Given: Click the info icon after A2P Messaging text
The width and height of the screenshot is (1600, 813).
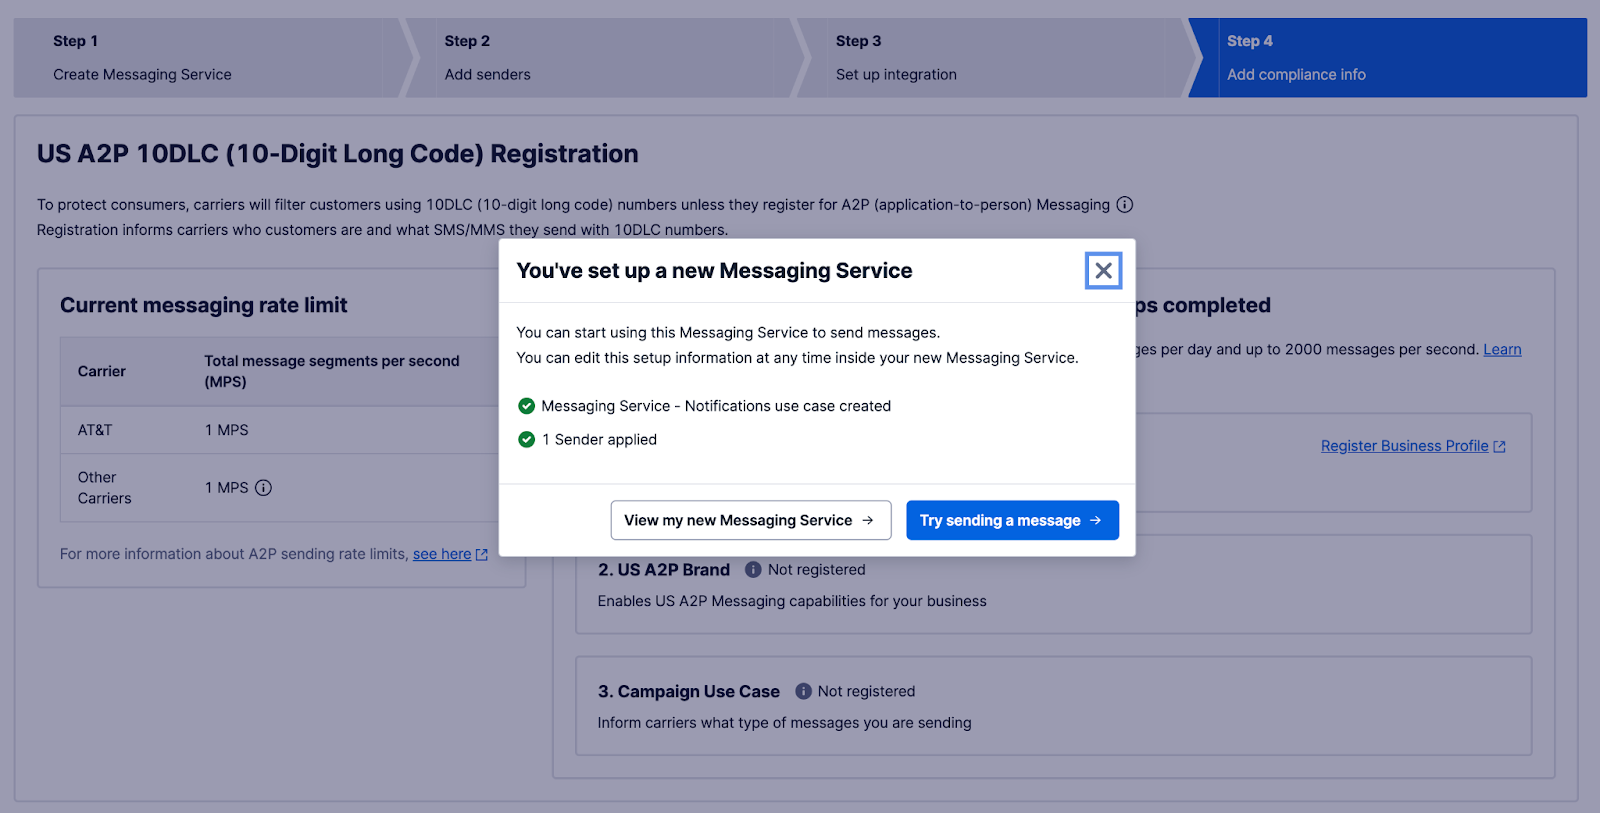Looking at the screenshot, I should [1125, 205].
